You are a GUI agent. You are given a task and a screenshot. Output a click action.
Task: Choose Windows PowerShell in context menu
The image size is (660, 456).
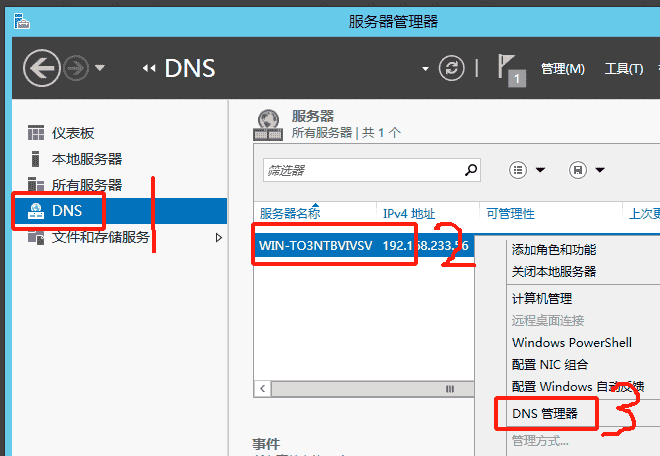[571, 342]
